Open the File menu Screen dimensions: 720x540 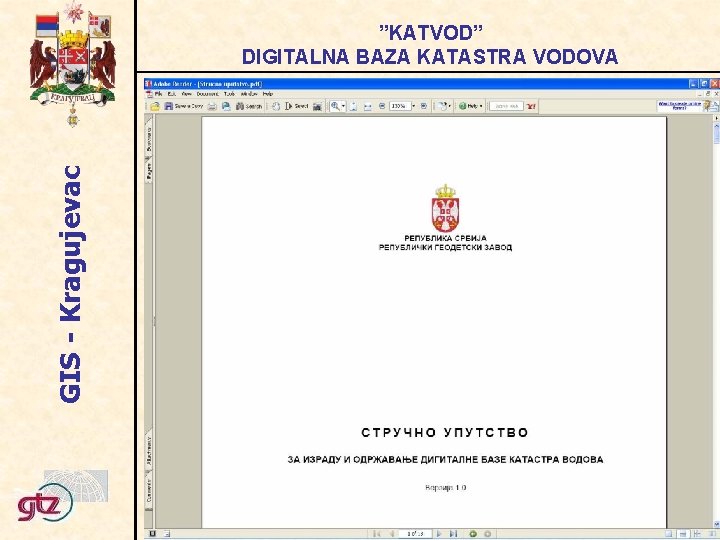pos(158,94)
